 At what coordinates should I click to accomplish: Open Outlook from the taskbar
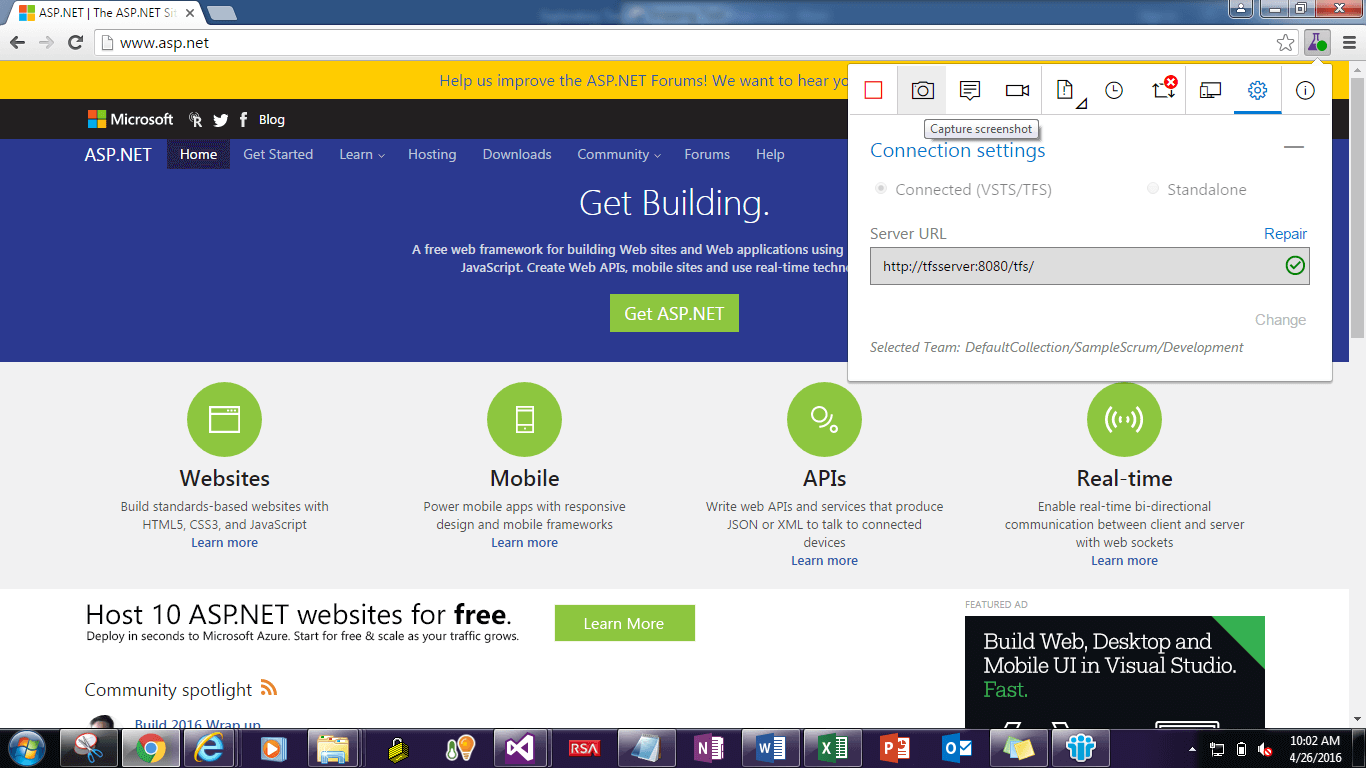(957, 748)
